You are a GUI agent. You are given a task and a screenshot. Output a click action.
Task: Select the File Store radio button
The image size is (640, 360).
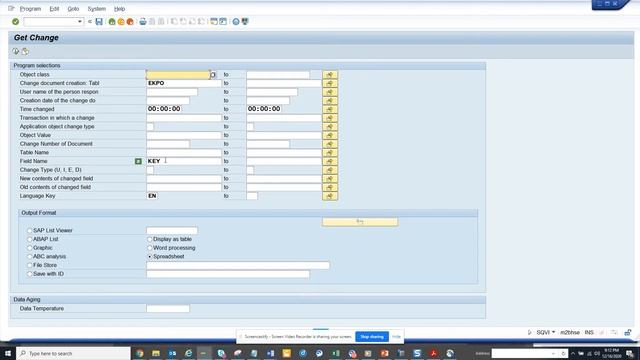(x=29, y=265)
